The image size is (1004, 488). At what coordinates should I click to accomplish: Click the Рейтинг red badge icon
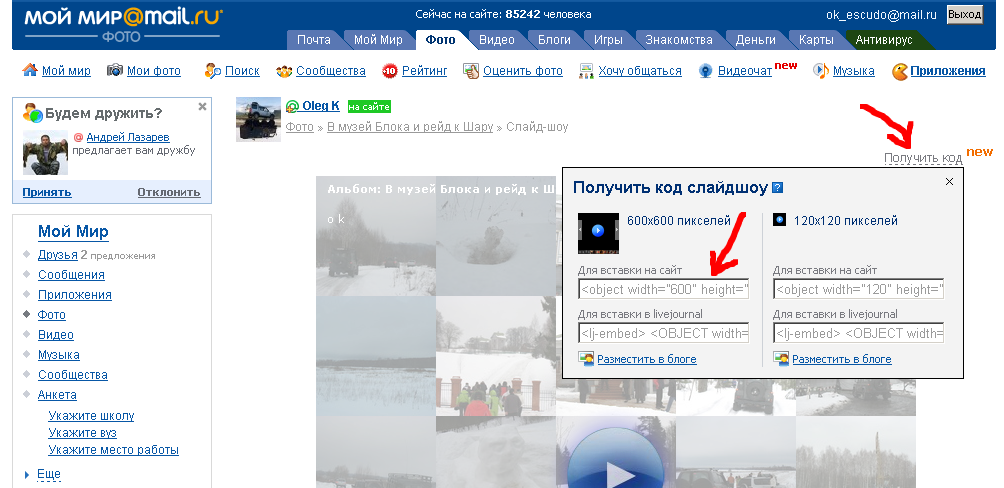click(x=390, y=71)
